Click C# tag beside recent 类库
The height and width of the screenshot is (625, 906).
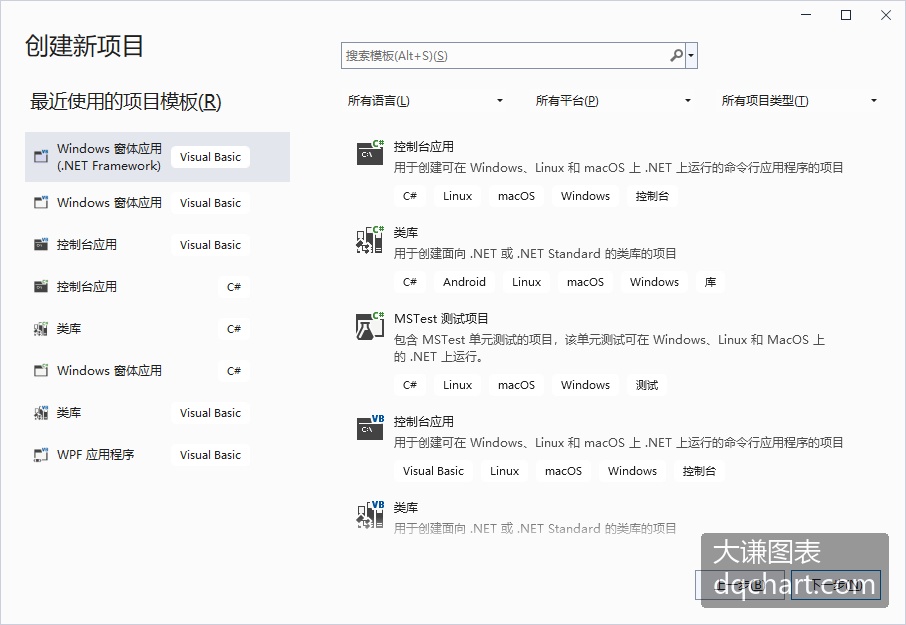[x=234, y=329]
